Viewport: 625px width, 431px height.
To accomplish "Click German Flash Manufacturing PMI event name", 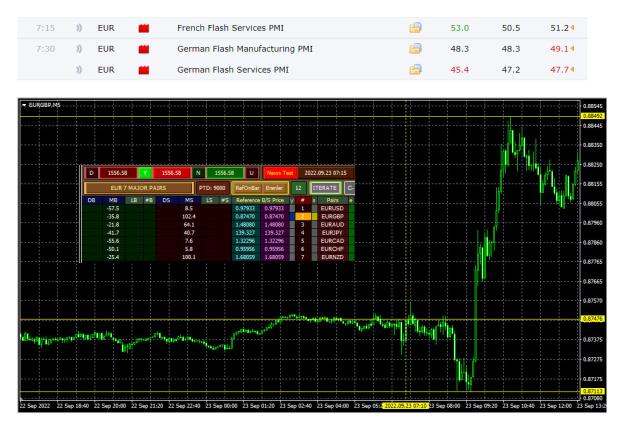I will tap(245, 49).
